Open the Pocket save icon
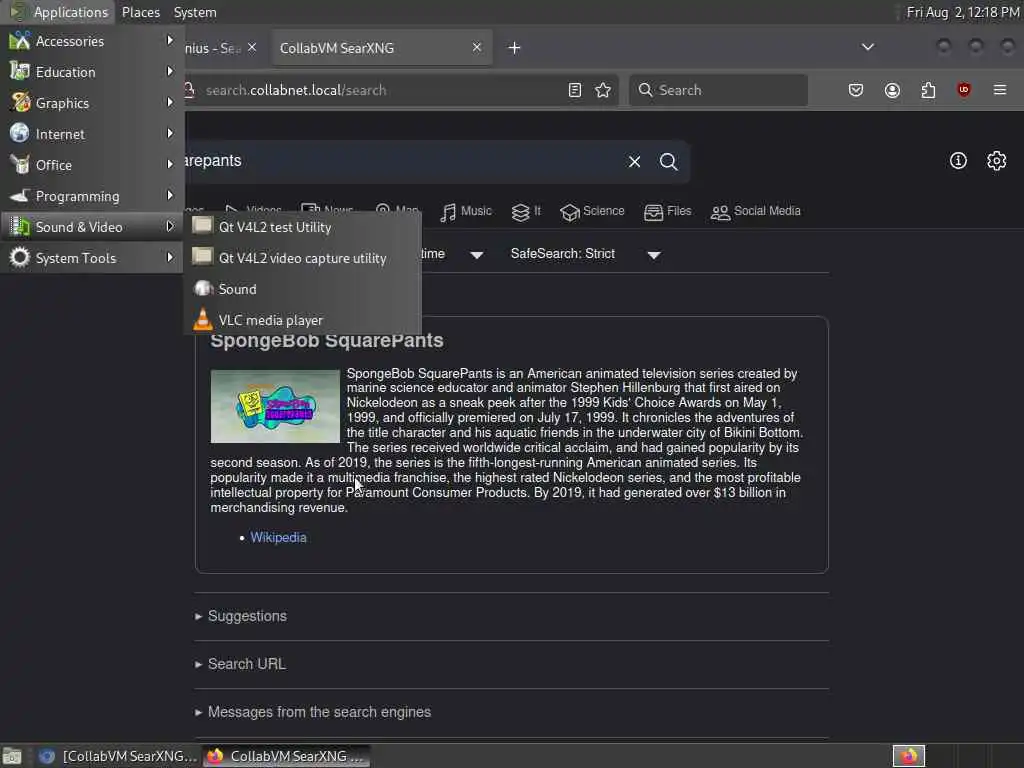 (856, 90)
